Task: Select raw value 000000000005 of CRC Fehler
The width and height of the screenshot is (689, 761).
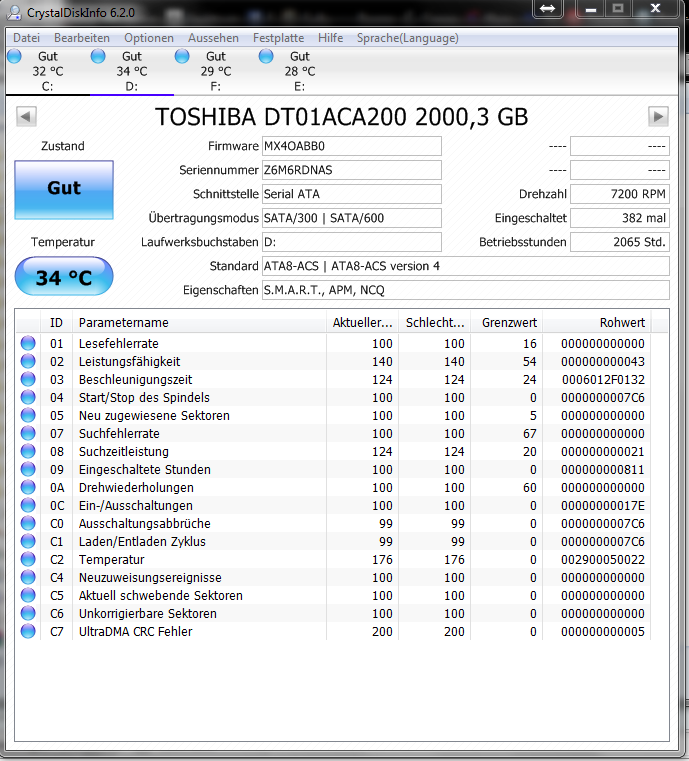Action: click(x=603, y=631)
